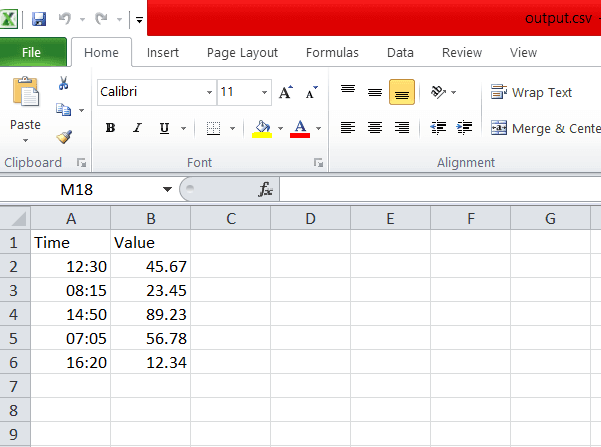
Task: Redo the last undone action
Action: click(101, 18)
